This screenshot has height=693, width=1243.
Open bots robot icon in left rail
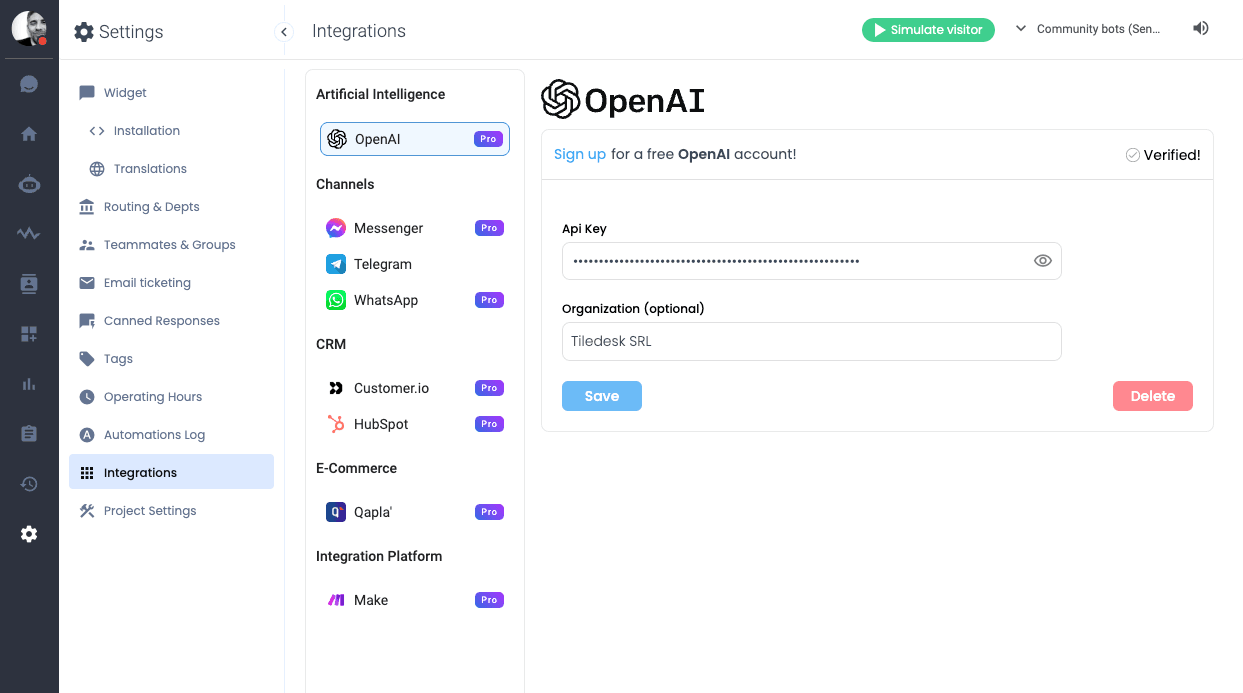29,184
